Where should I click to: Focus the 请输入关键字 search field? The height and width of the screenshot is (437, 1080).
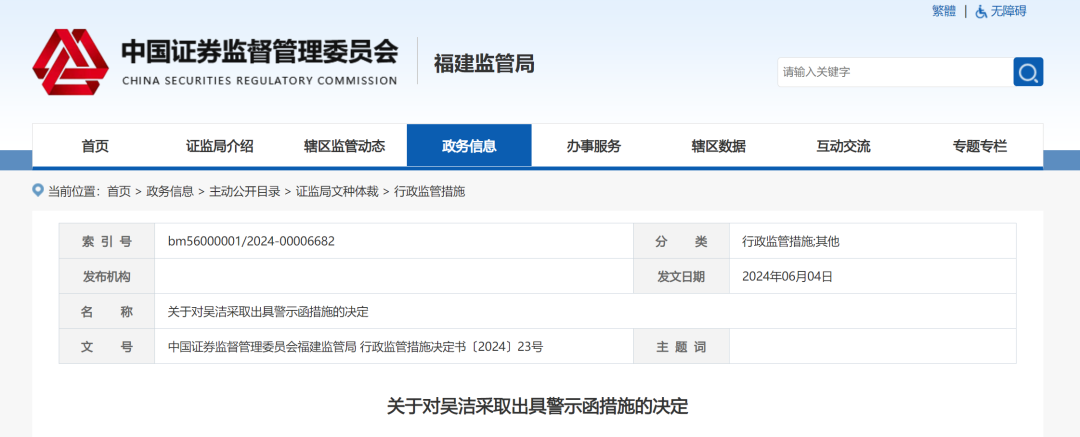(895, 72)
